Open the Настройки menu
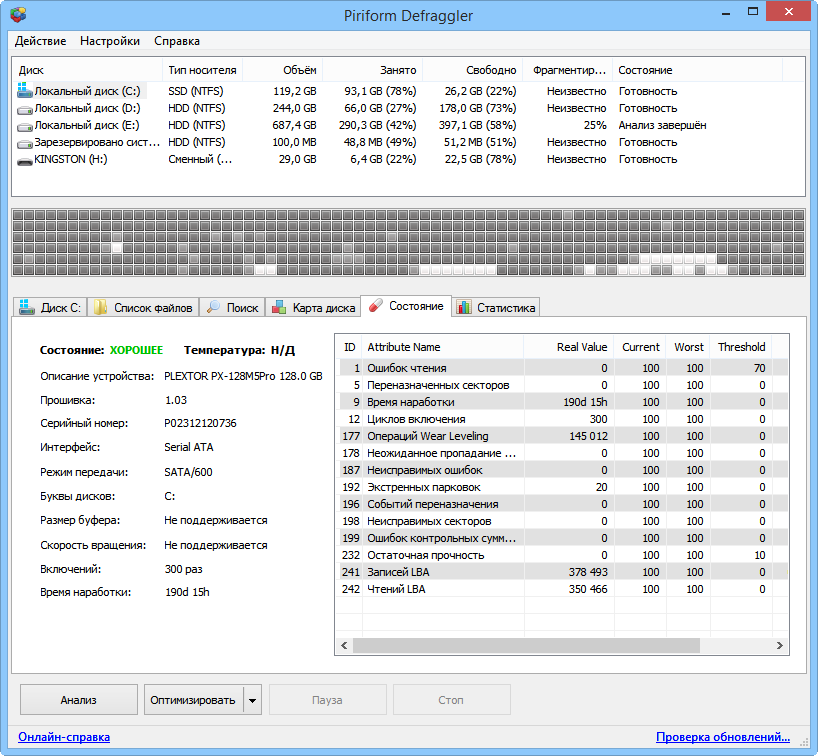Screen dimensions: 818x756 click(x=110, y=41)
